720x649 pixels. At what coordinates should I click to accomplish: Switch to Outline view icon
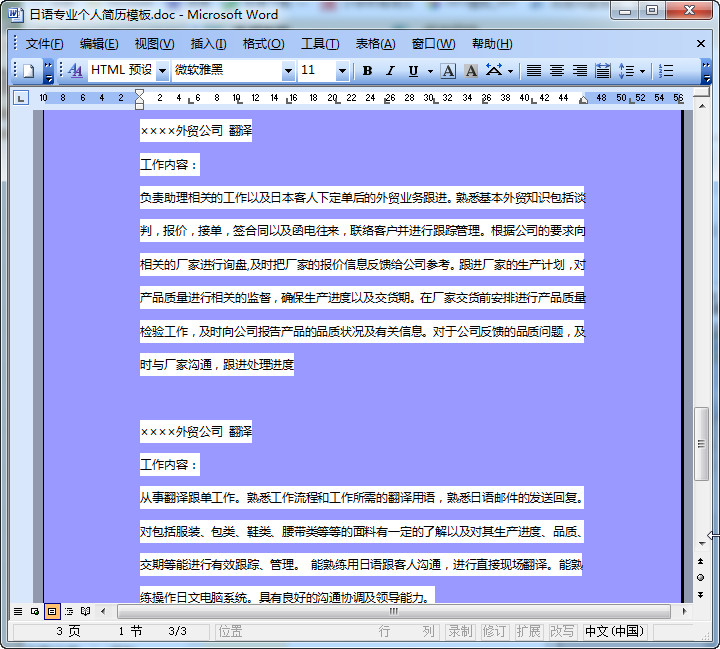69,611
